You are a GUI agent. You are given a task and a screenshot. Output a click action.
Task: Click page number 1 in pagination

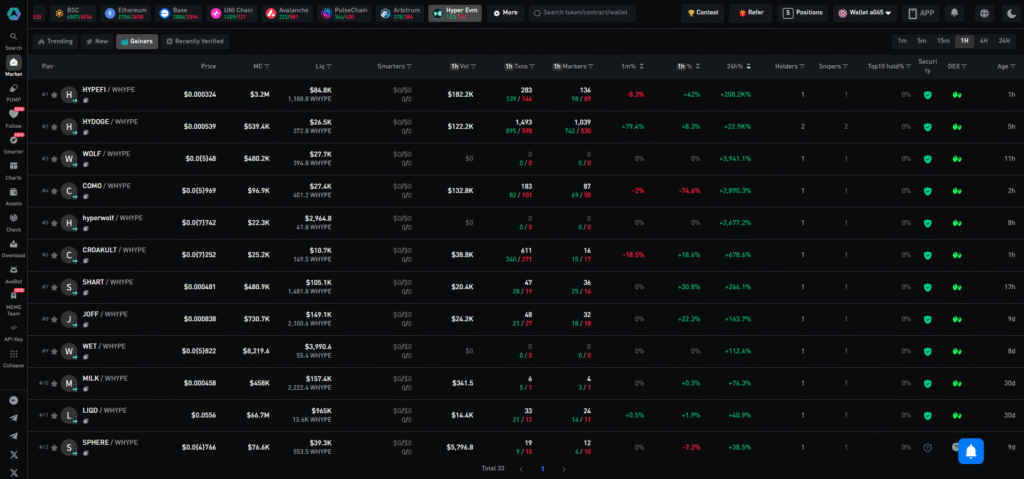click(x=542, y=469)
